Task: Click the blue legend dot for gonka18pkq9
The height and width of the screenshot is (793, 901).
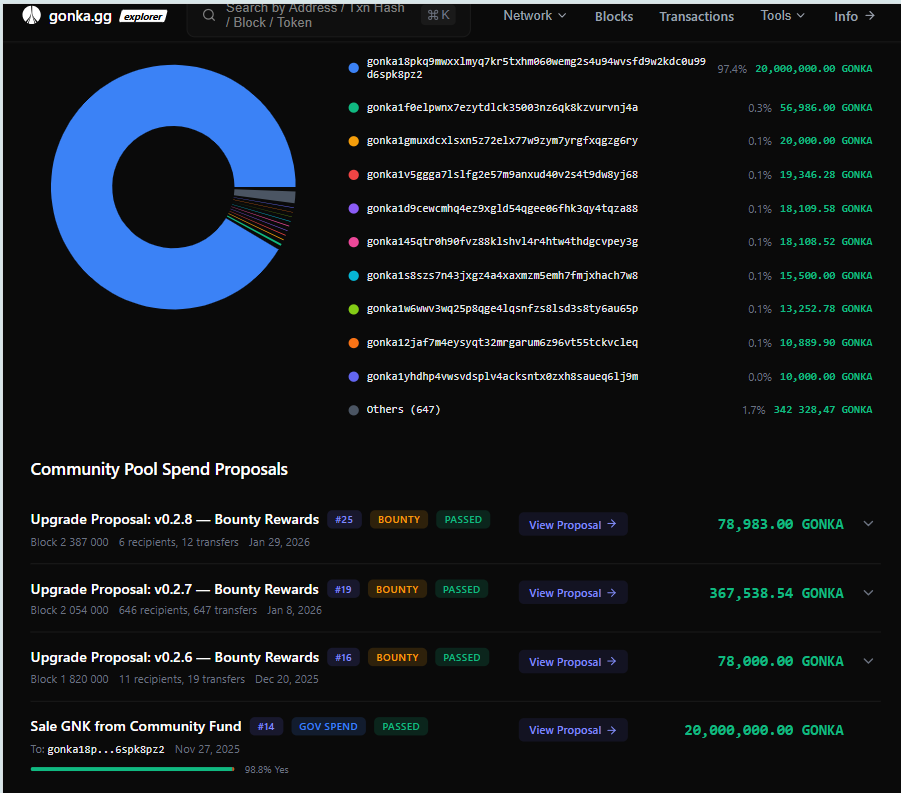Action: 353,68
